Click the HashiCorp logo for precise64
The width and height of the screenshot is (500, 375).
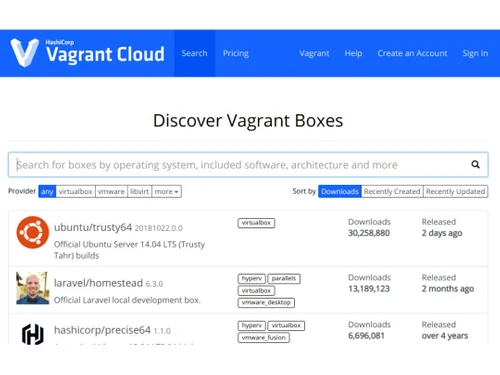33,334
